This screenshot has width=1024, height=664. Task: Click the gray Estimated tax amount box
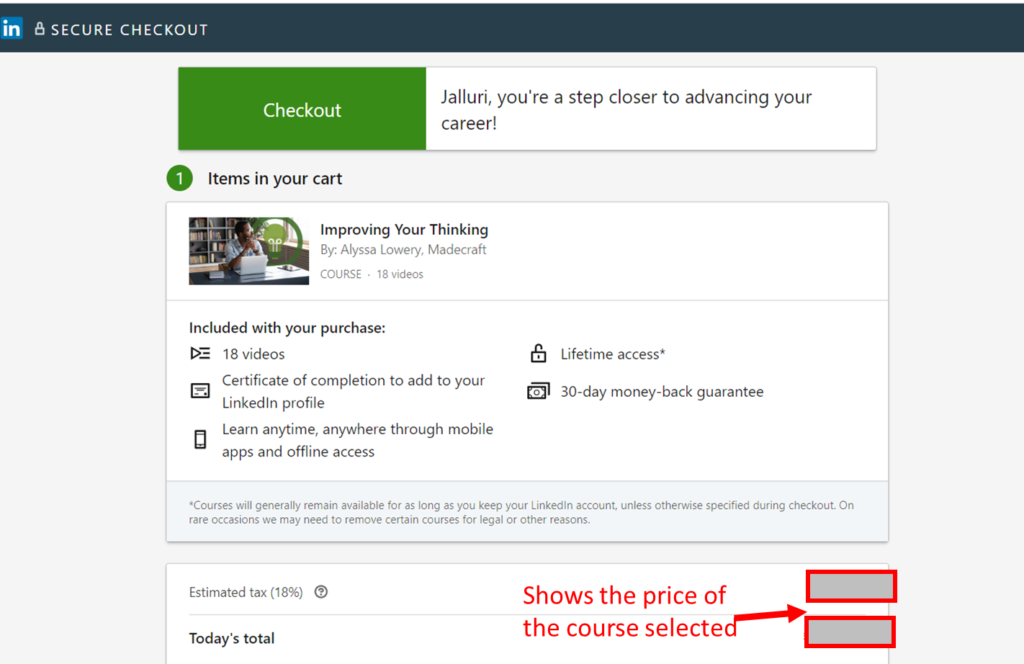[851, 587]
